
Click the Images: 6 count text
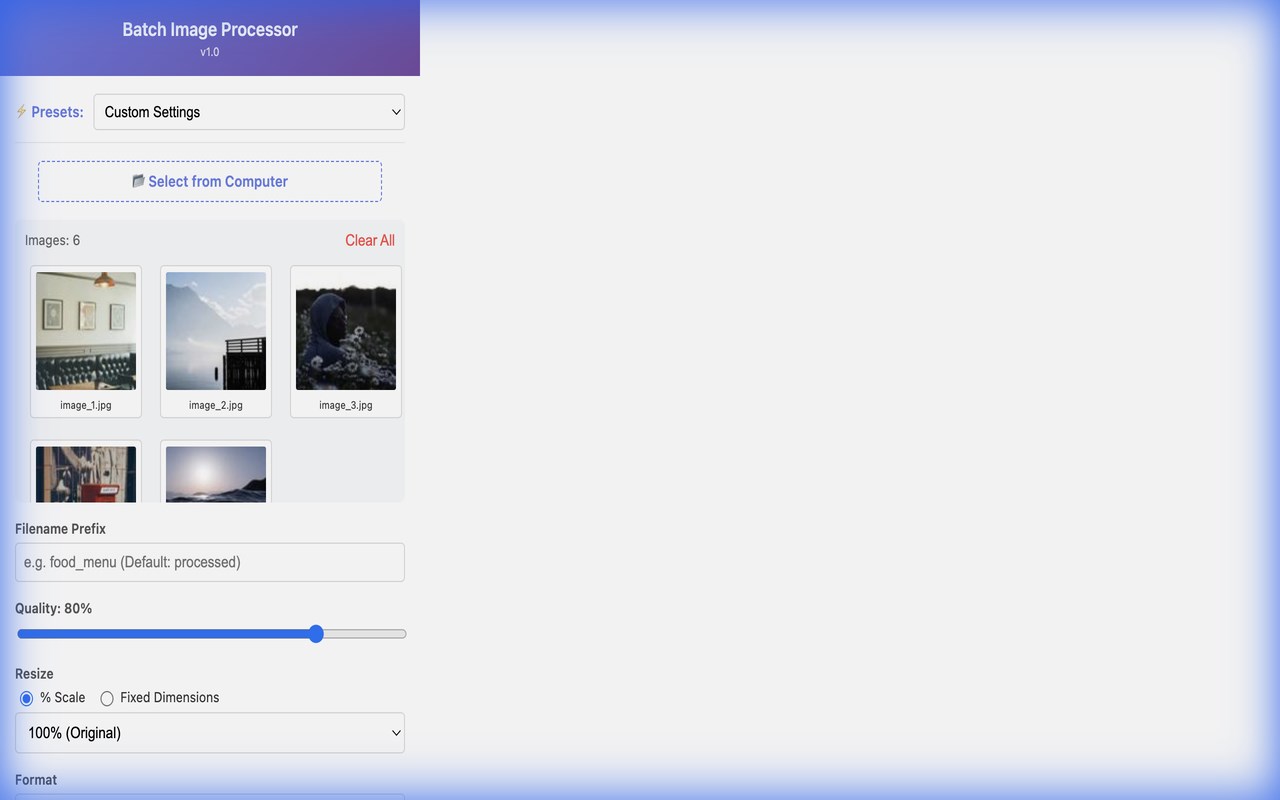[53, 240]
